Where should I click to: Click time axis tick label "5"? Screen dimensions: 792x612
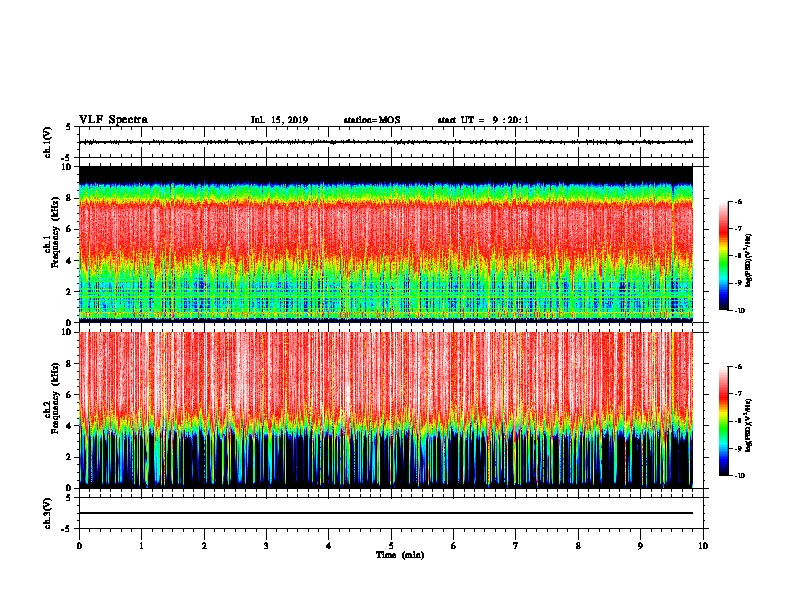tap(391, 546)
